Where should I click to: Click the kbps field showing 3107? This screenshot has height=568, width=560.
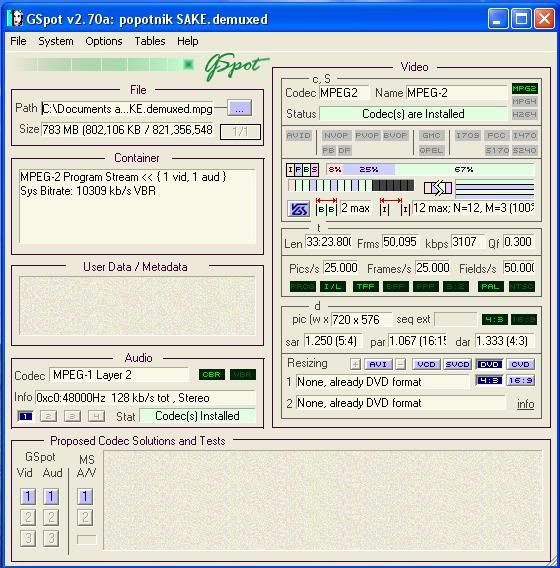click(x=467, y=242)
